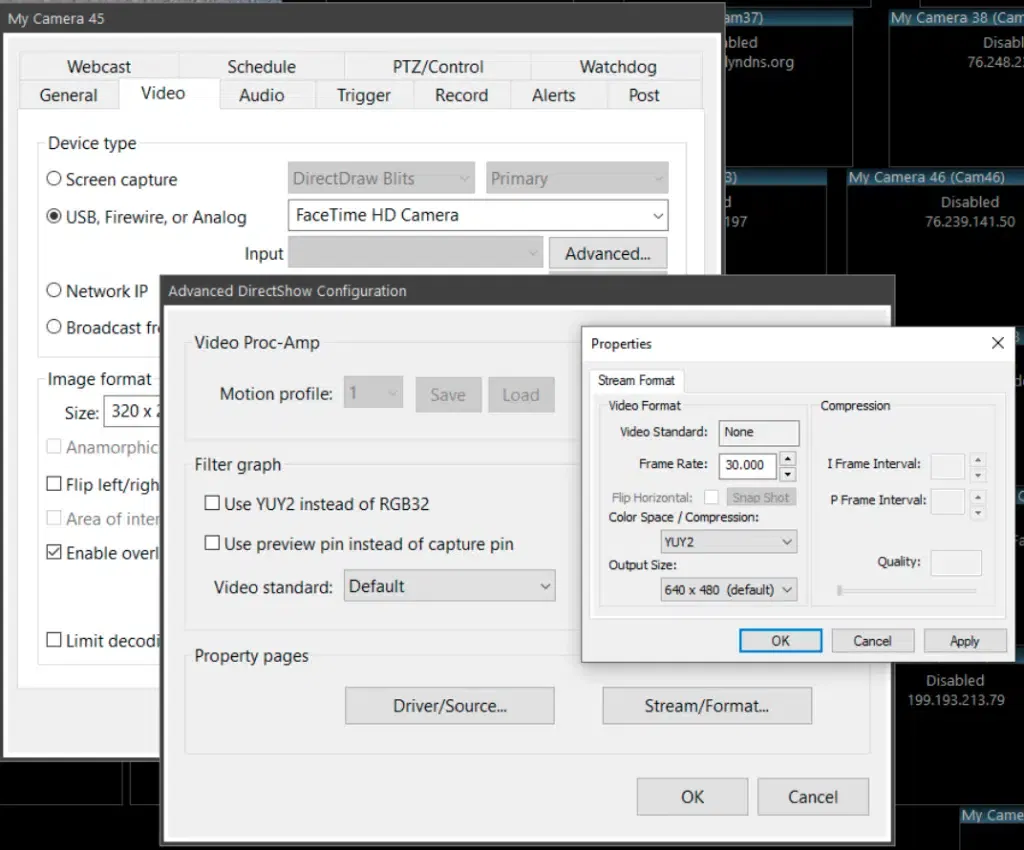Click the Advanced... button
The width and height of the screenshot is (1024, 850).
pyautogui.click(x=607, y=254)
